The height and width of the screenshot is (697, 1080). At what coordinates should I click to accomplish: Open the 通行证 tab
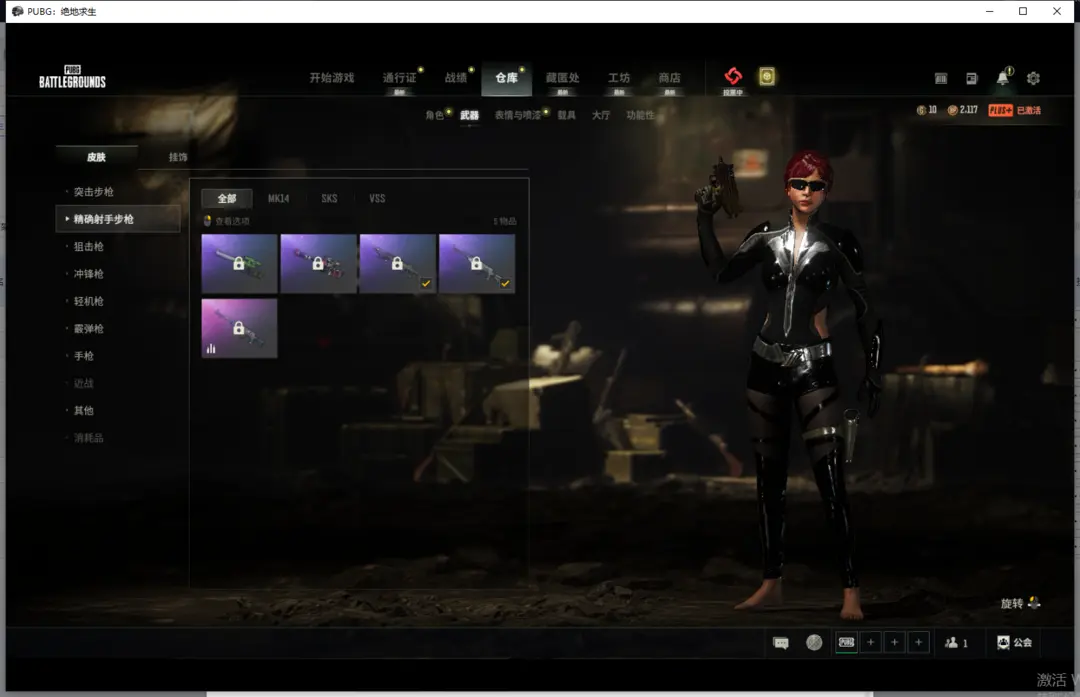399,78
